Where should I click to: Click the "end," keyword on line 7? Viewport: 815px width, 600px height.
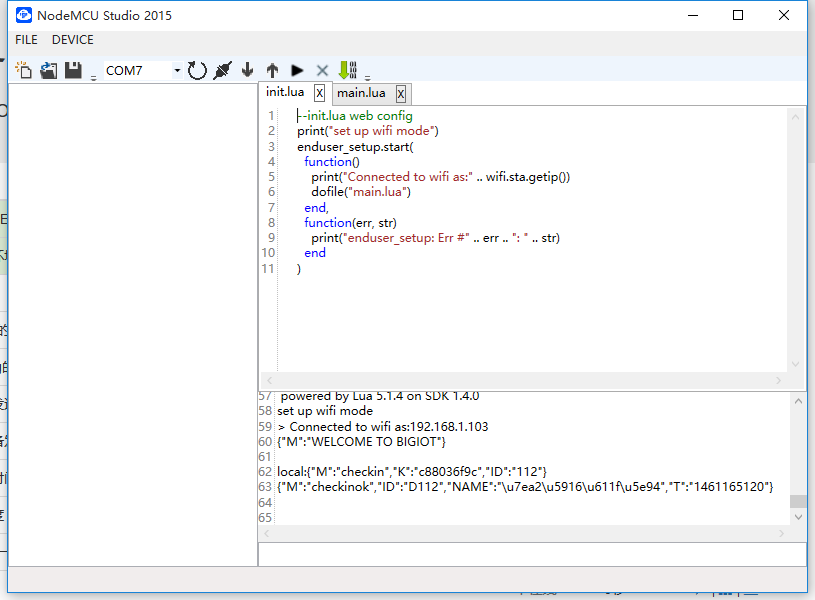click(317, 208)
